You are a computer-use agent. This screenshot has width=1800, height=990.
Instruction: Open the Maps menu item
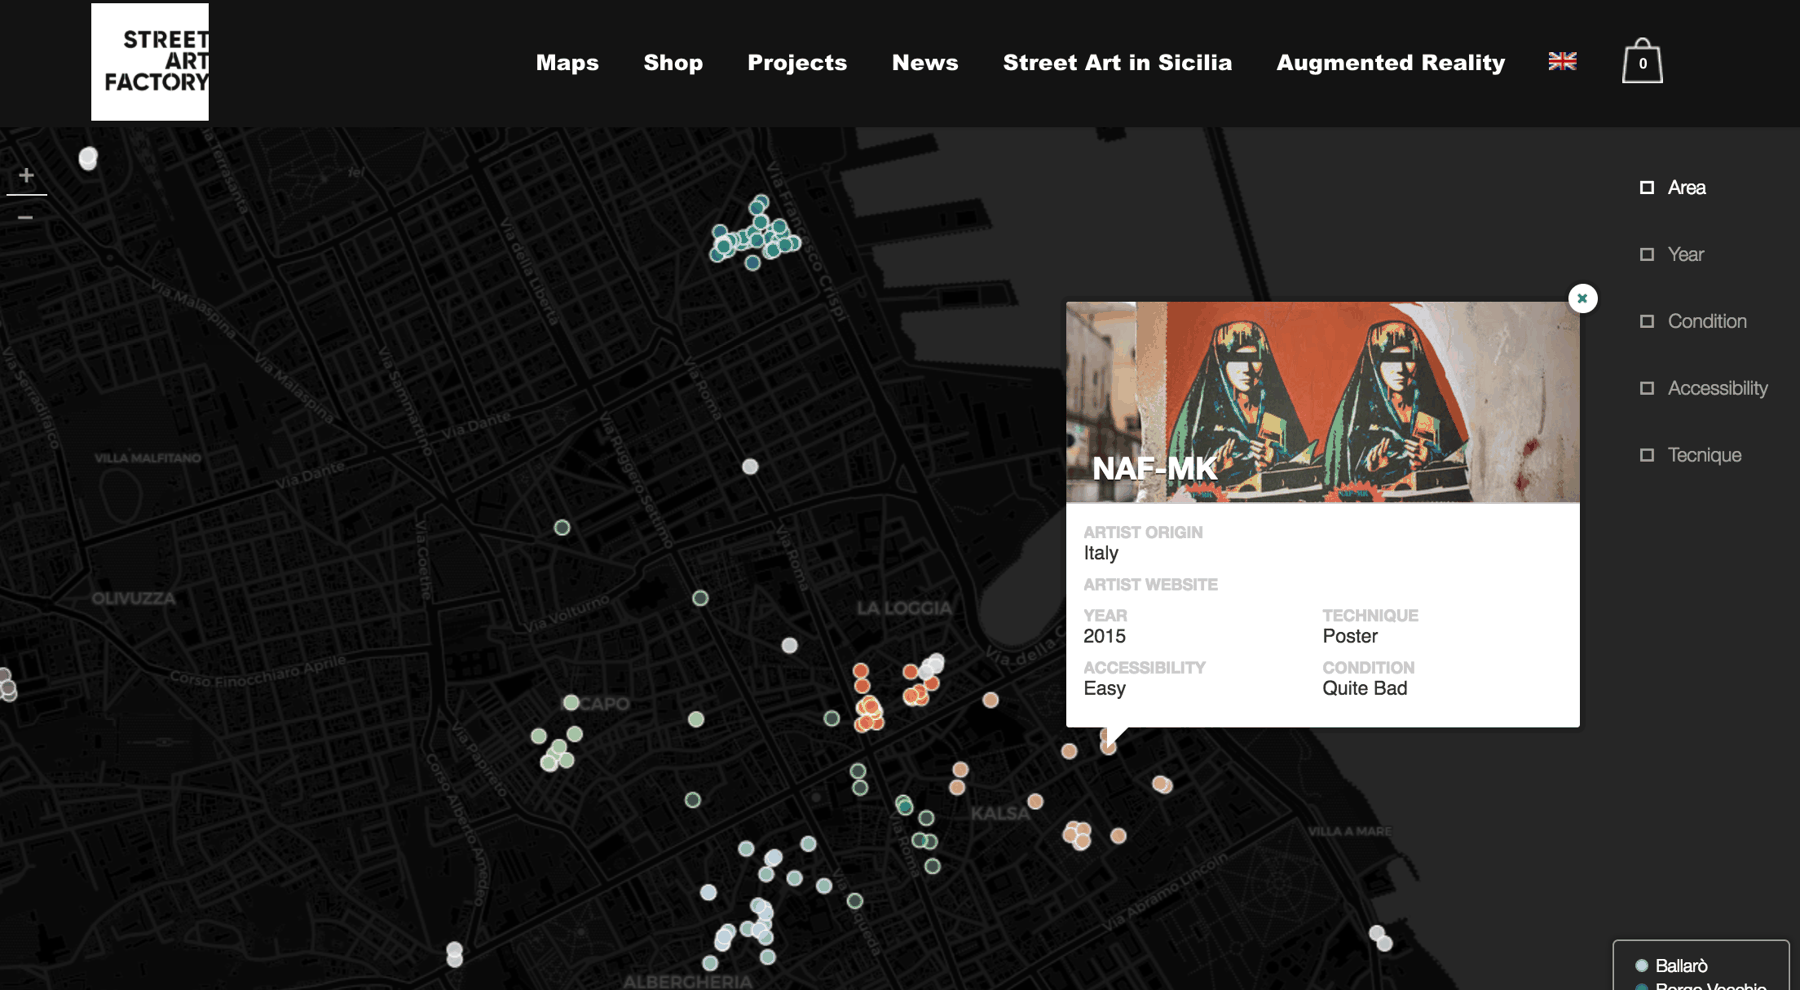(567, 62)
